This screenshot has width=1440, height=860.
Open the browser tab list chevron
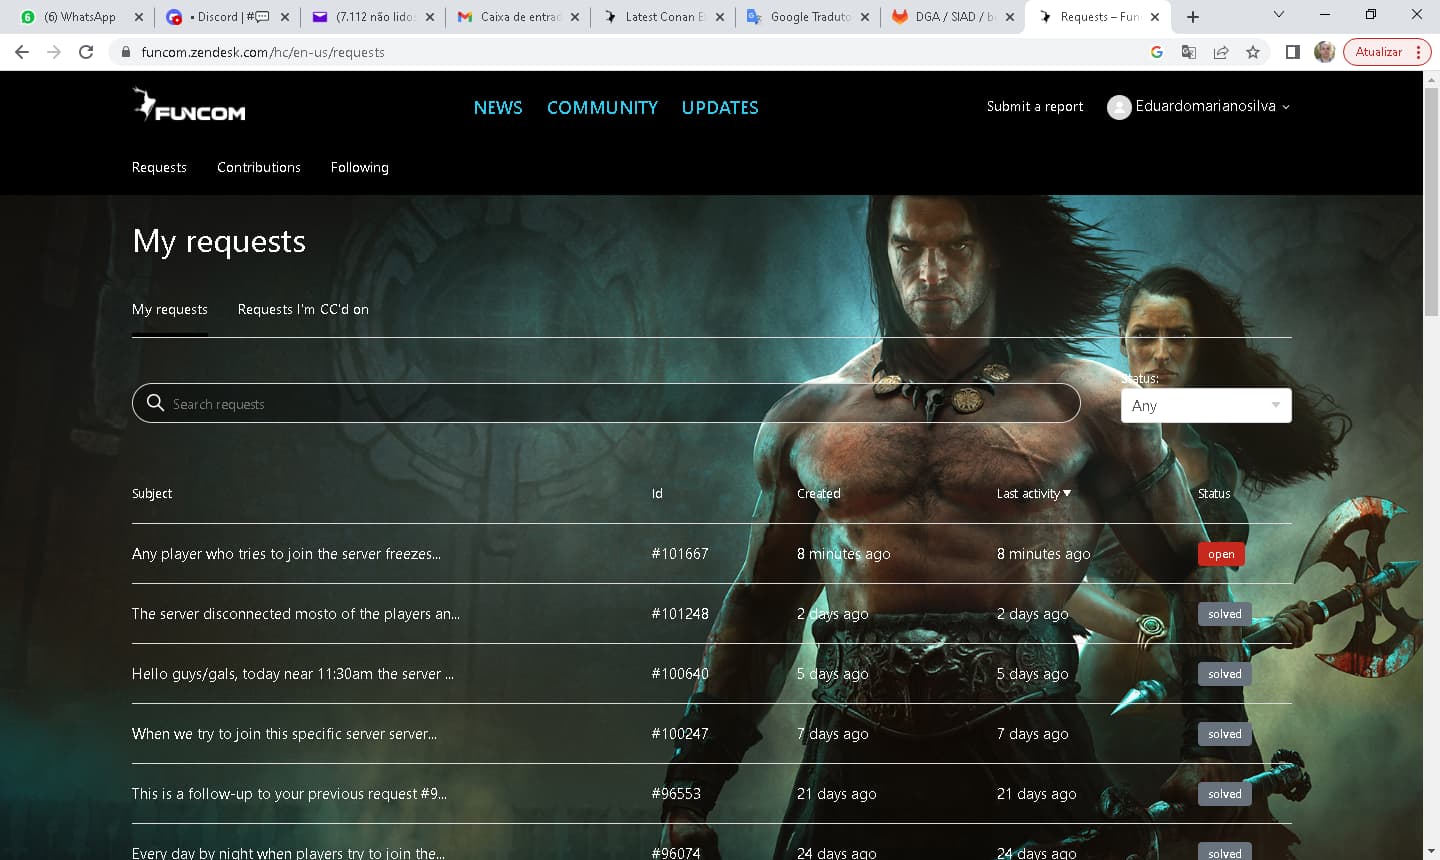pos(1277,14)
